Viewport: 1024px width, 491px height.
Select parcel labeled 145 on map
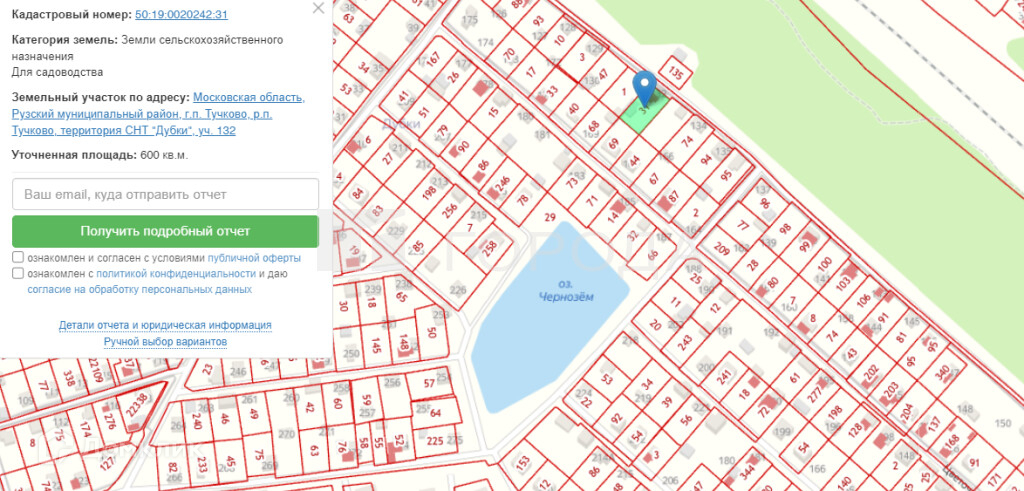(x=375, y=344)
